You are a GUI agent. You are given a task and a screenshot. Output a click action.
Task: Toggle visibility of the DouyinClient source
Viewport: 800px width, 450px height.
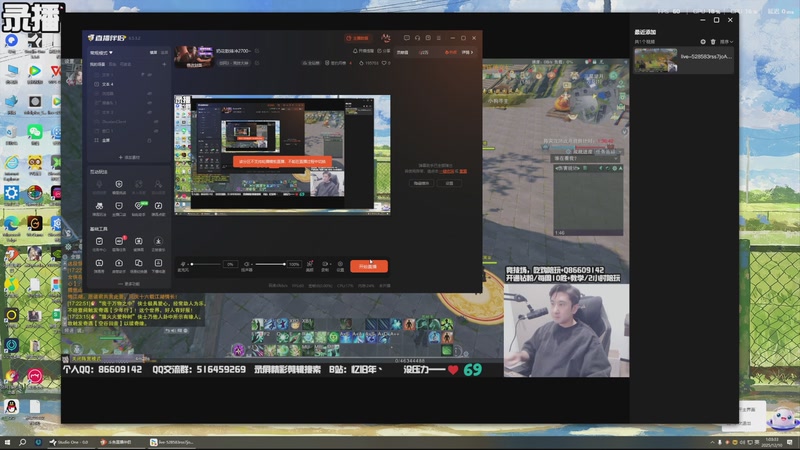click(155, 121)
